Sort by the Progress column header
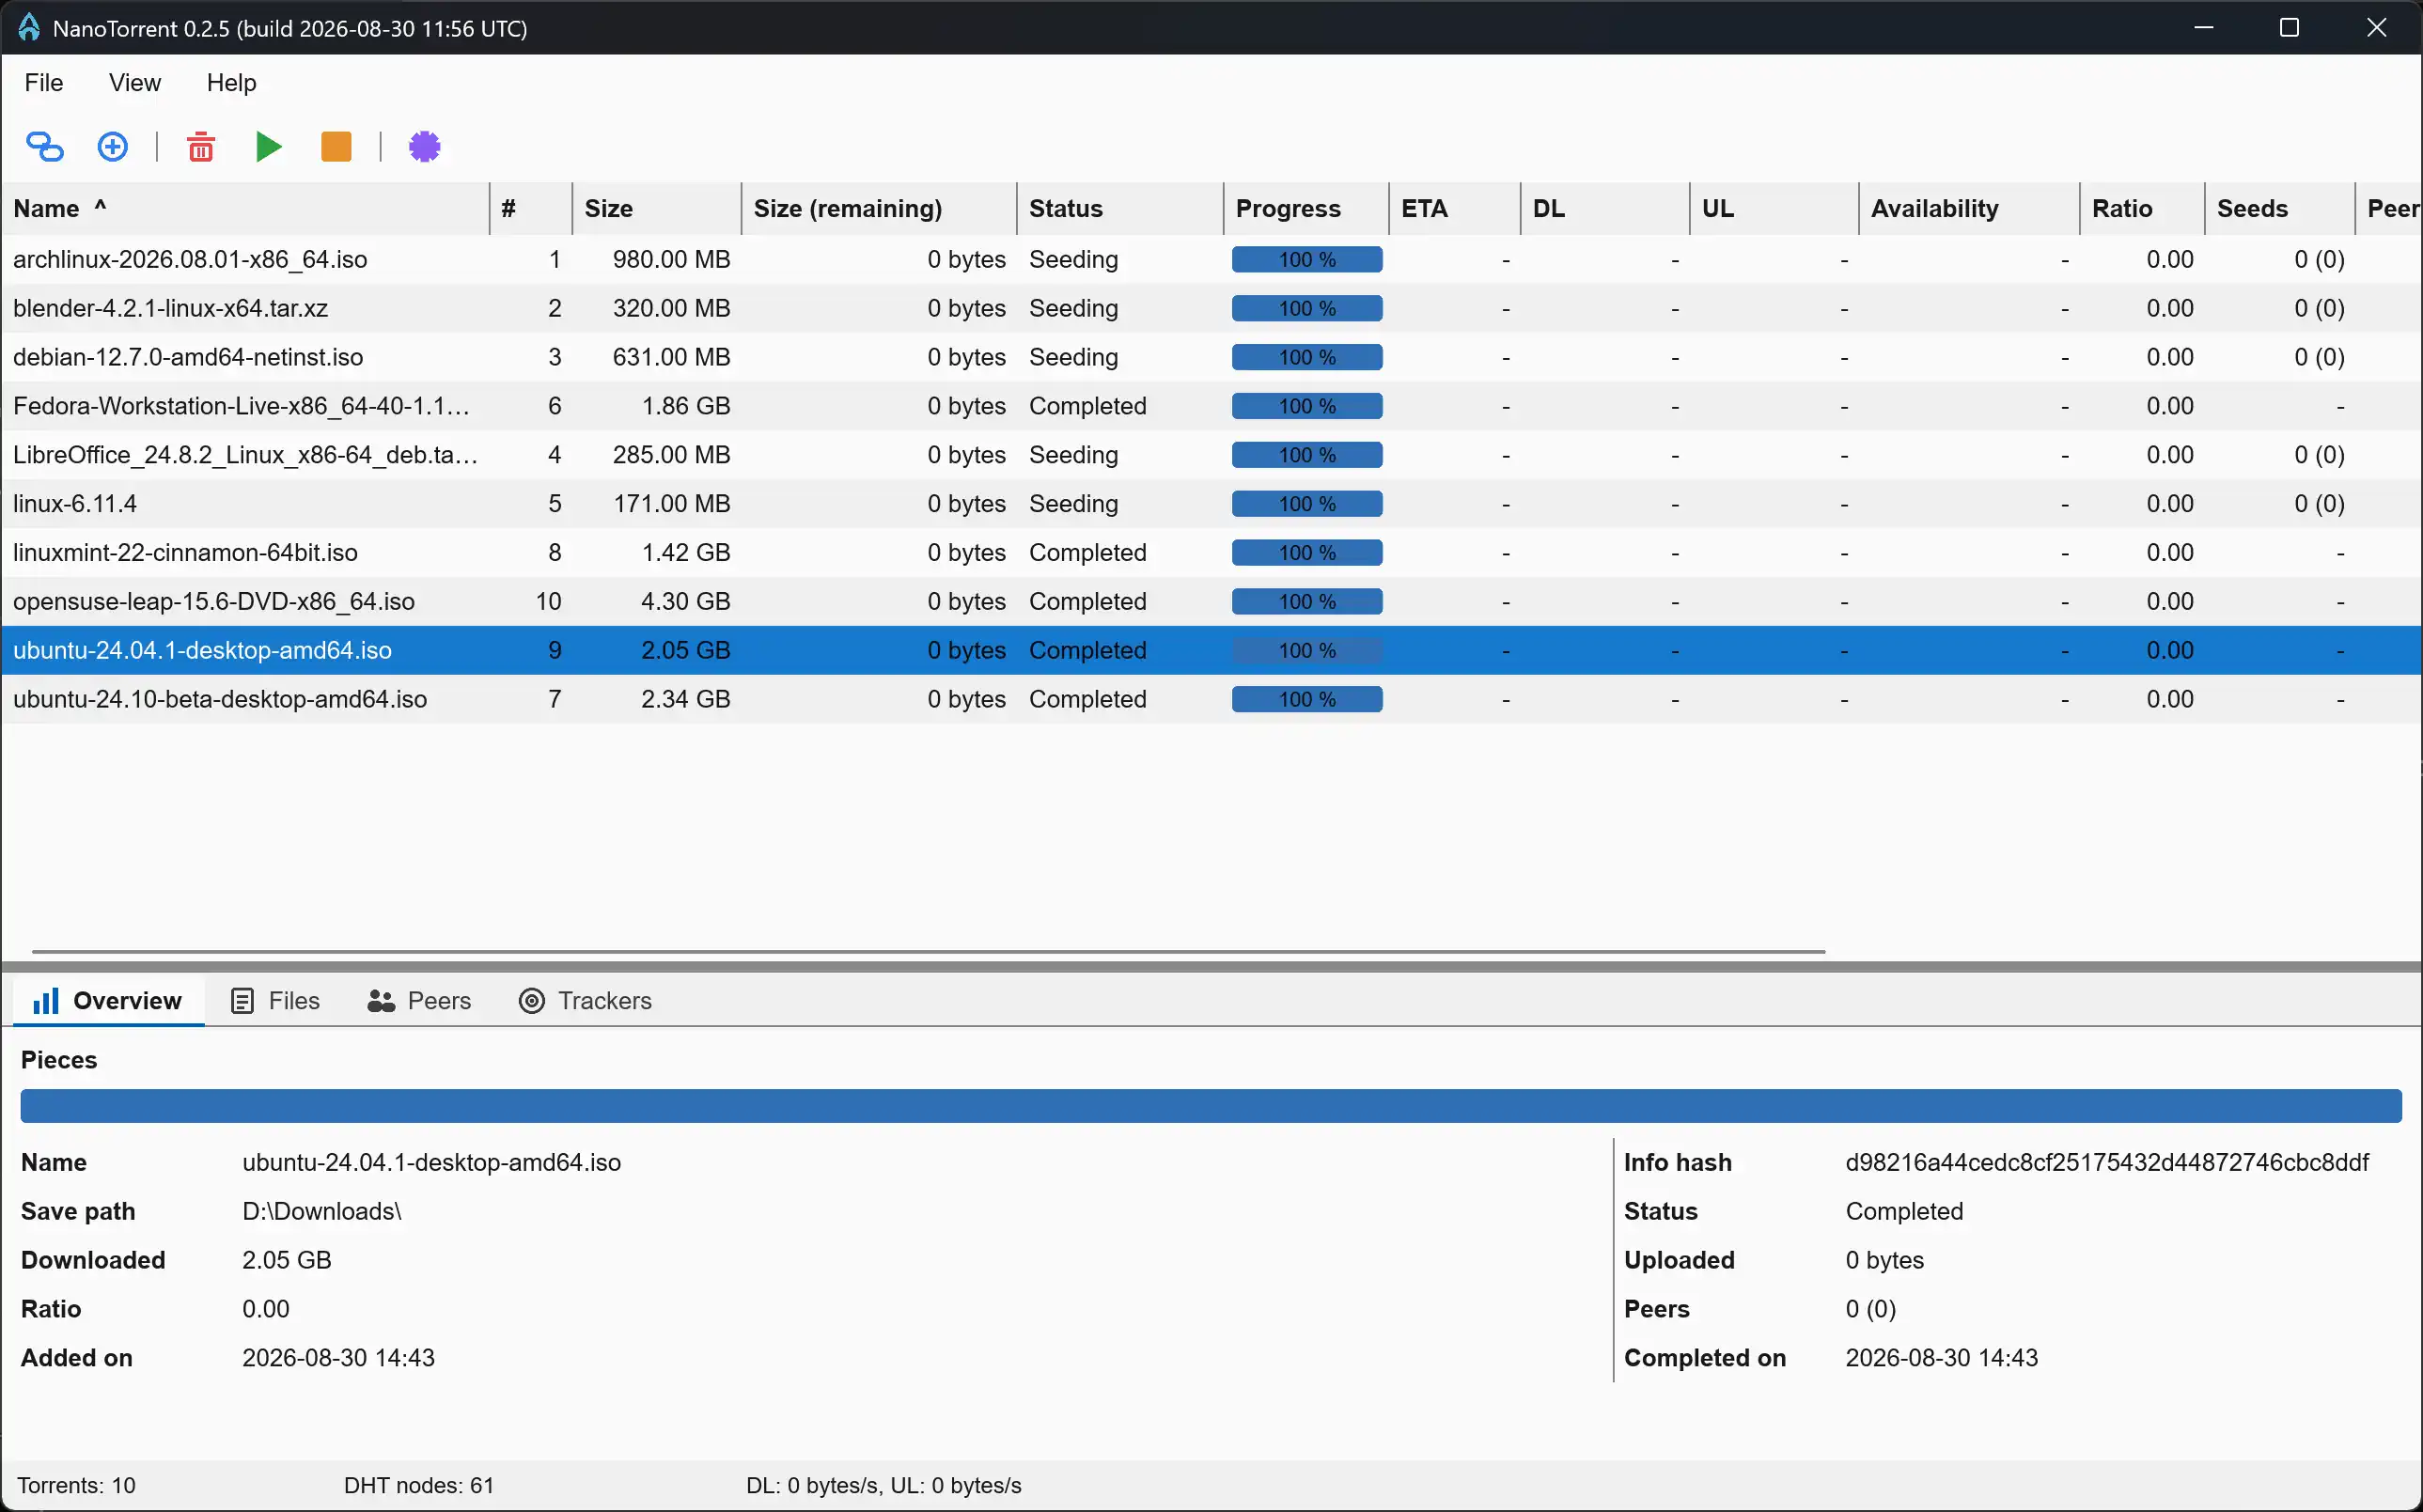Screen dimensions: 2423x1512 coord(1306,209)
